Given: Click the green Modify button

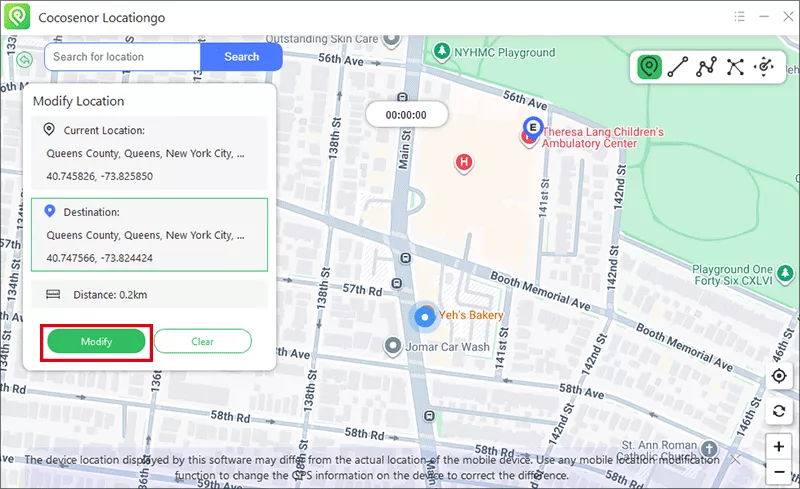Looking at the screenshot, I should (96, 341).
